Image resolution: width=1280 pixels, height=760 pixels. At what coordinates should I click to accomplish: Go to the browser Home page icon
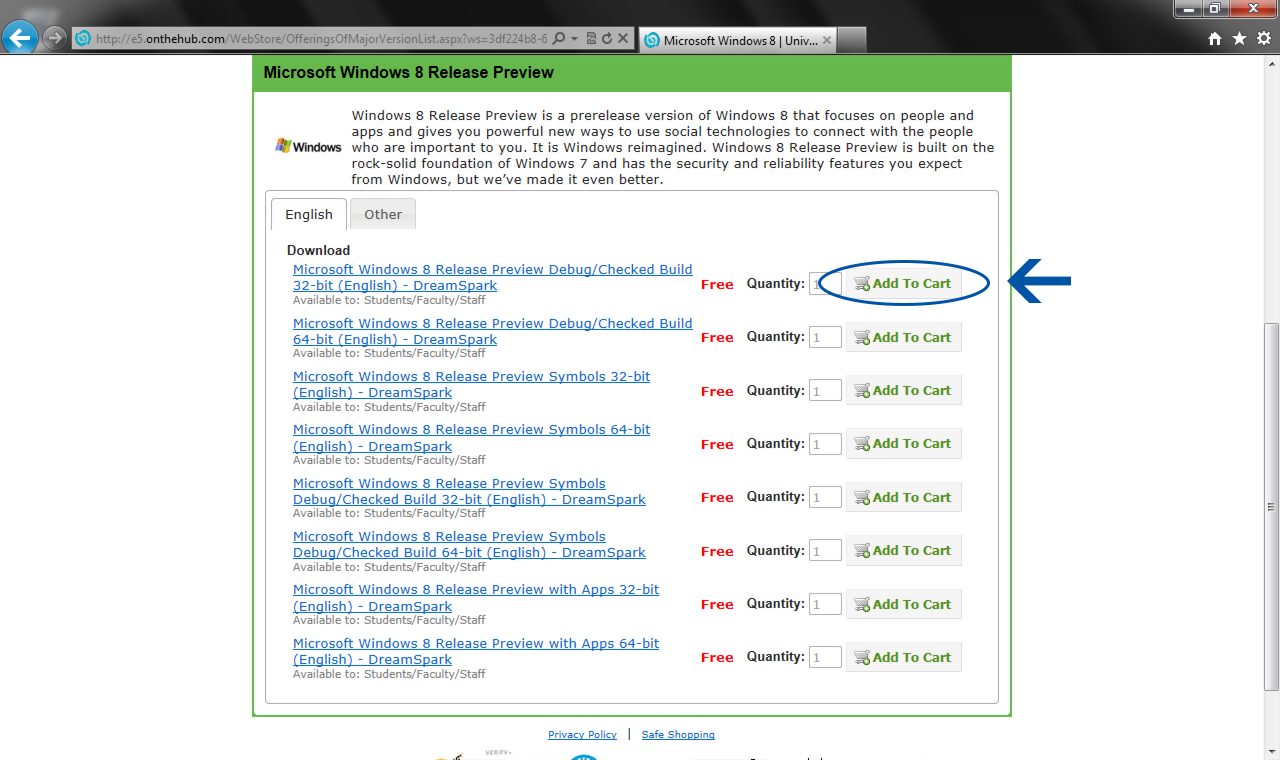click(x=1215, y=39)
